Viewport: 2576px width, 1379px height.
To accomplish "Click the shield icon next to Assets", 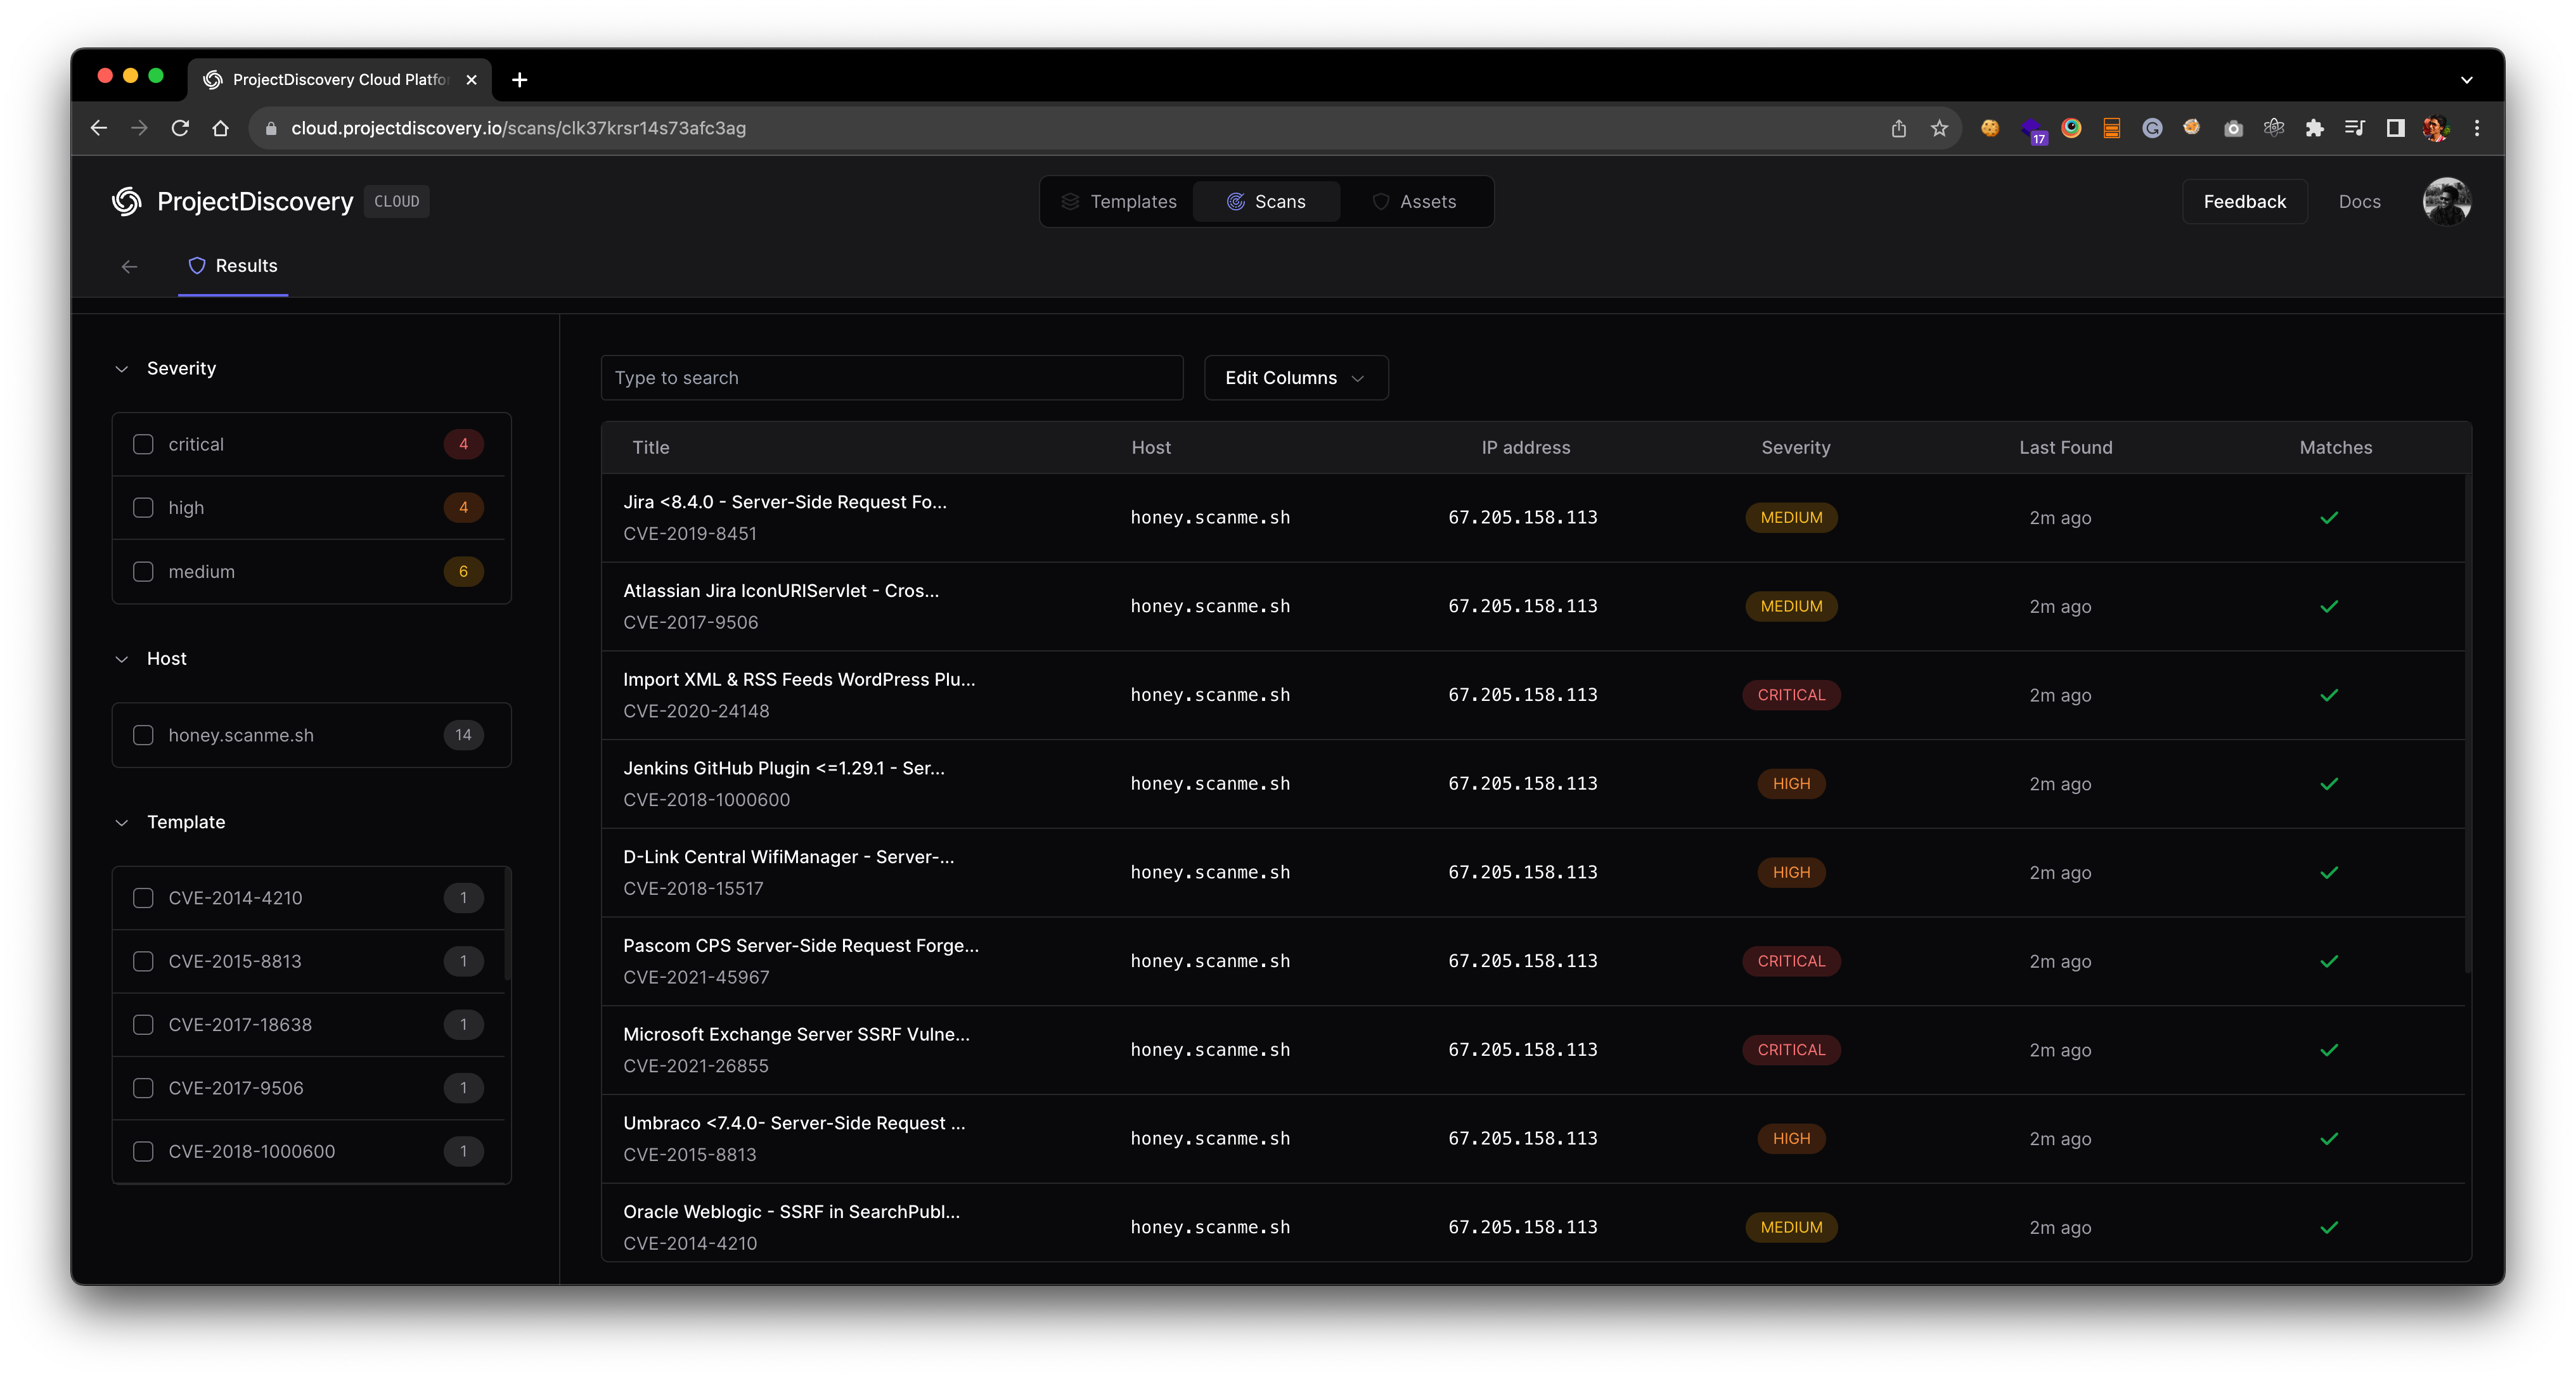I will click(1381, 201).
